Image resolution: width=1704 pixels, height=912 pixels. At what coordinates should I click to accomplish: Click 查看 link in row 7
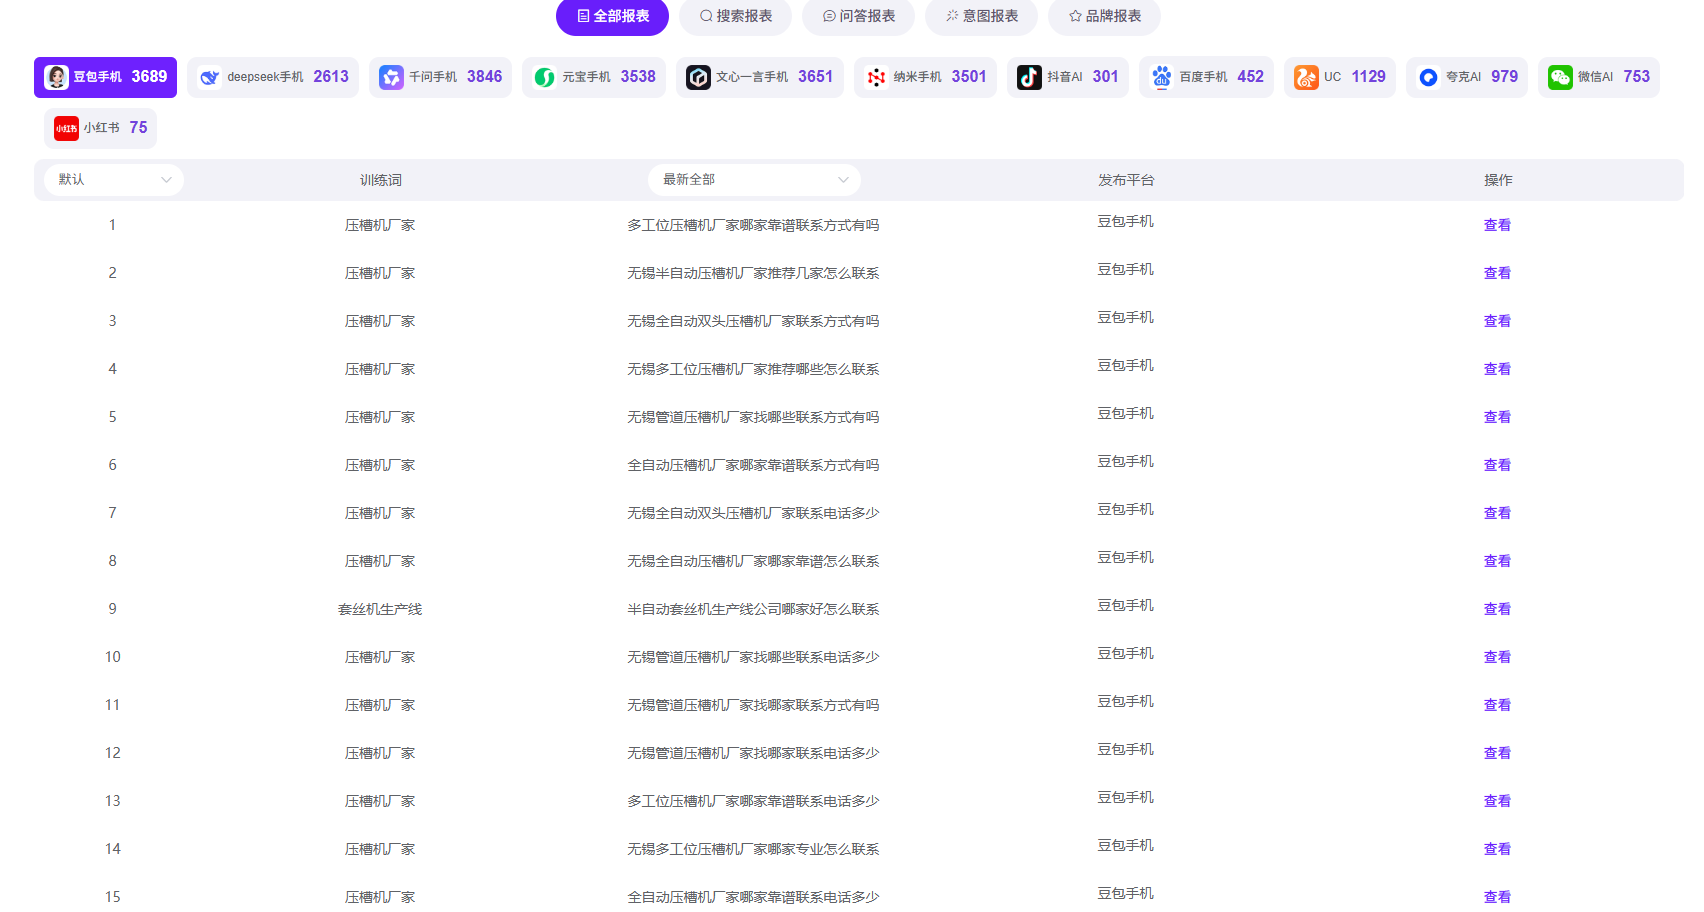click(x=1497, y=513)
